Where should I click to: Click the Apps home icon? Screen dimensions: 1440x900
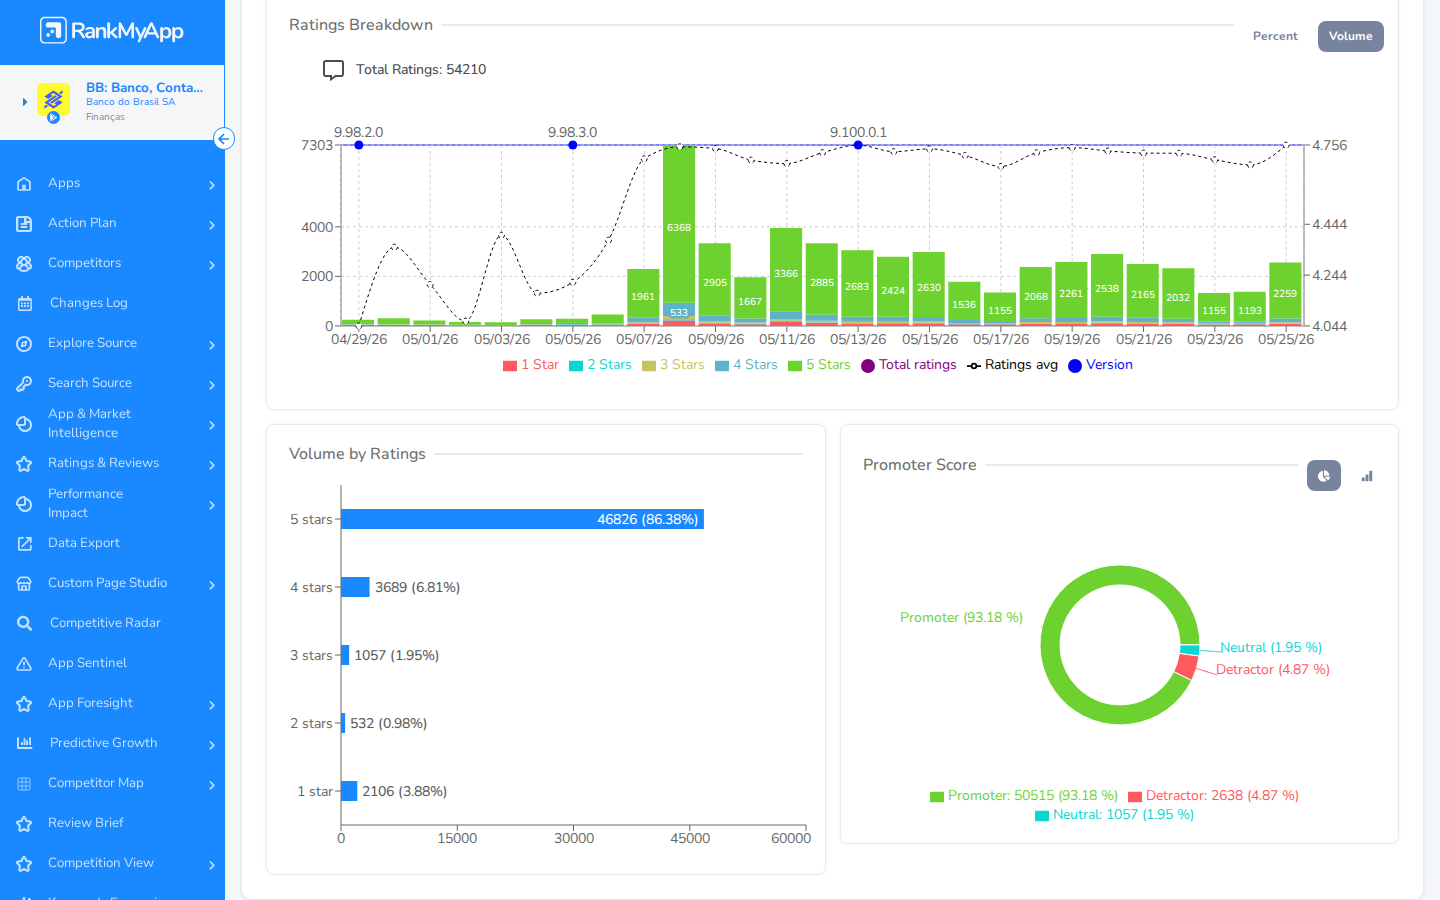tap(24, 184)
